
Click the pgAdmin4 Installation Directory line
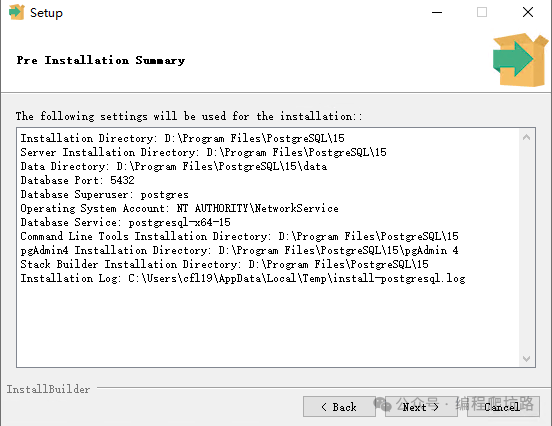click(239, 250)
